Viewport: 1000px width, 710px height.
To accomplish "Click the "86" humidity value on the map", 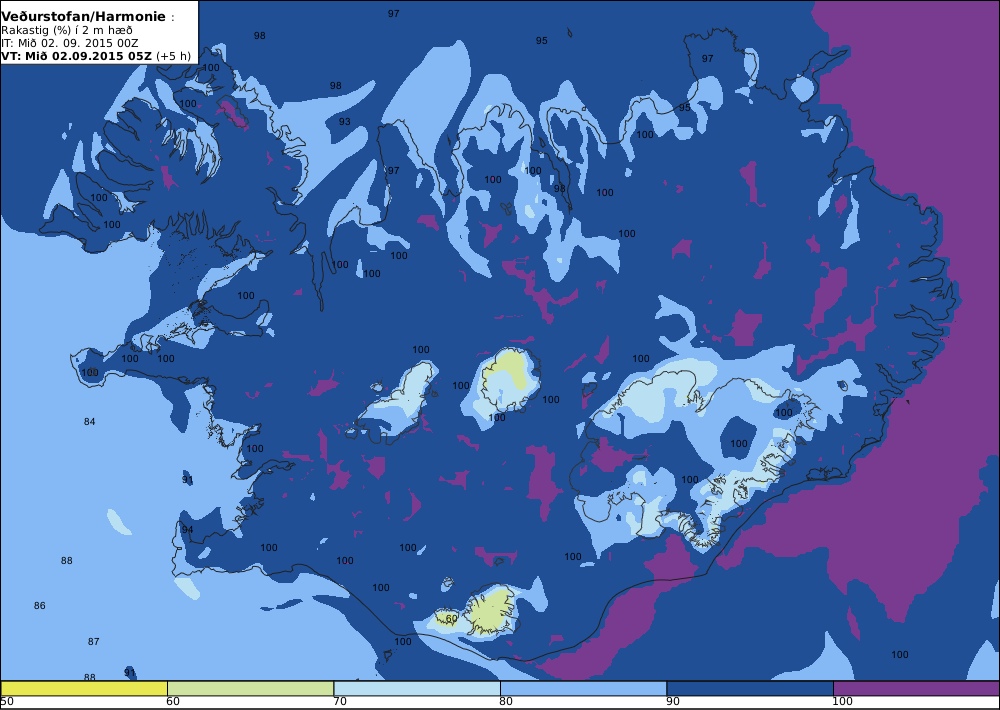I will click(40, 605).
